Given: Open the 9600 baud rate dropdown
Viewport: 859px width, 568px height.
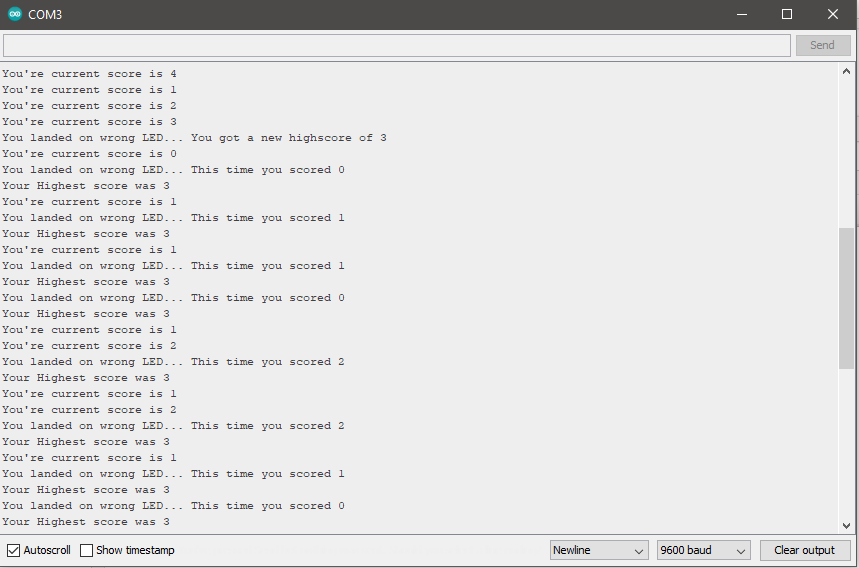Looking at the screenshot, I should pos(703,550).
